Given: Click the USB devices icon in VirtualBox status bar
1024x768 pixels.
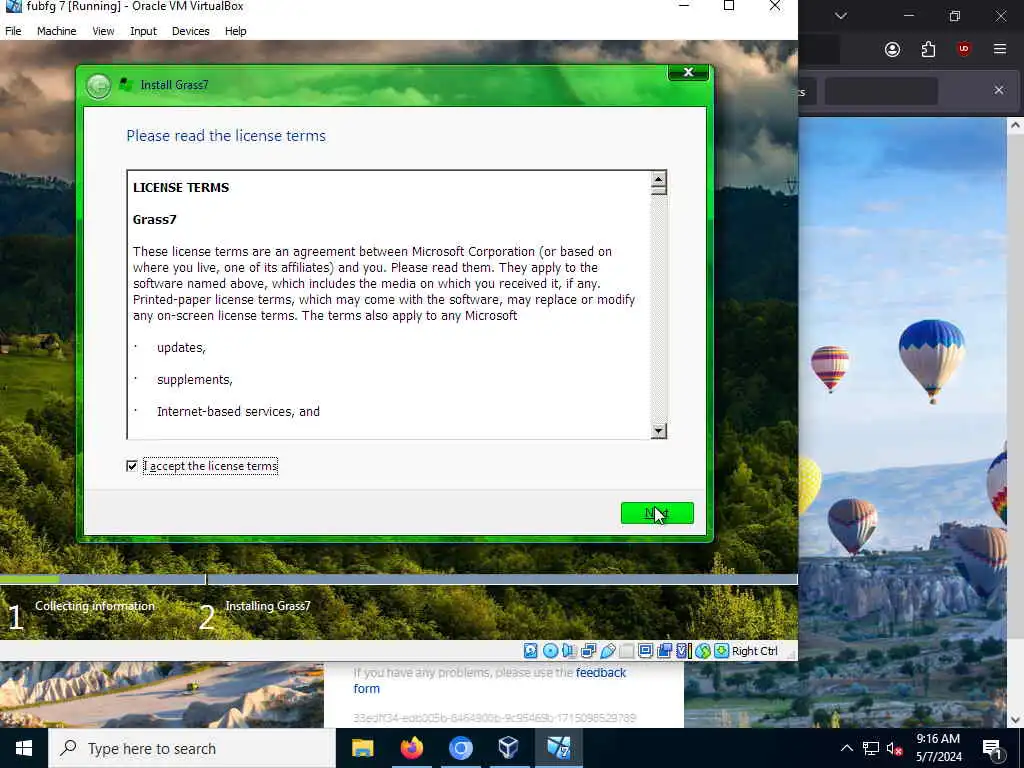Looking at the screenshot, I should [x=607, y=650].
